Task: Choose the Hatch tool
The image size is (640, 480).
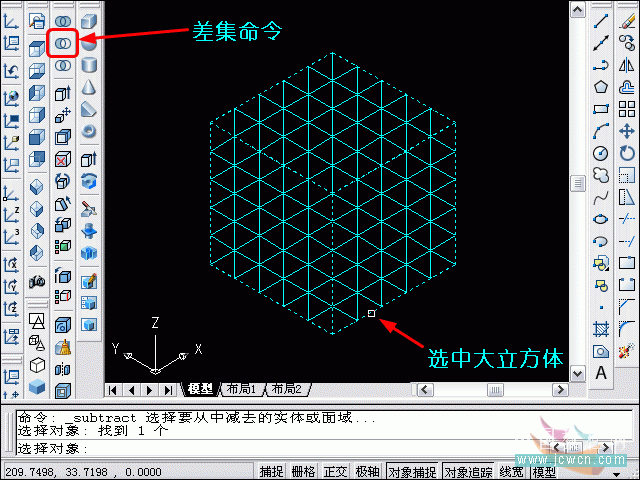Action: 601,329
